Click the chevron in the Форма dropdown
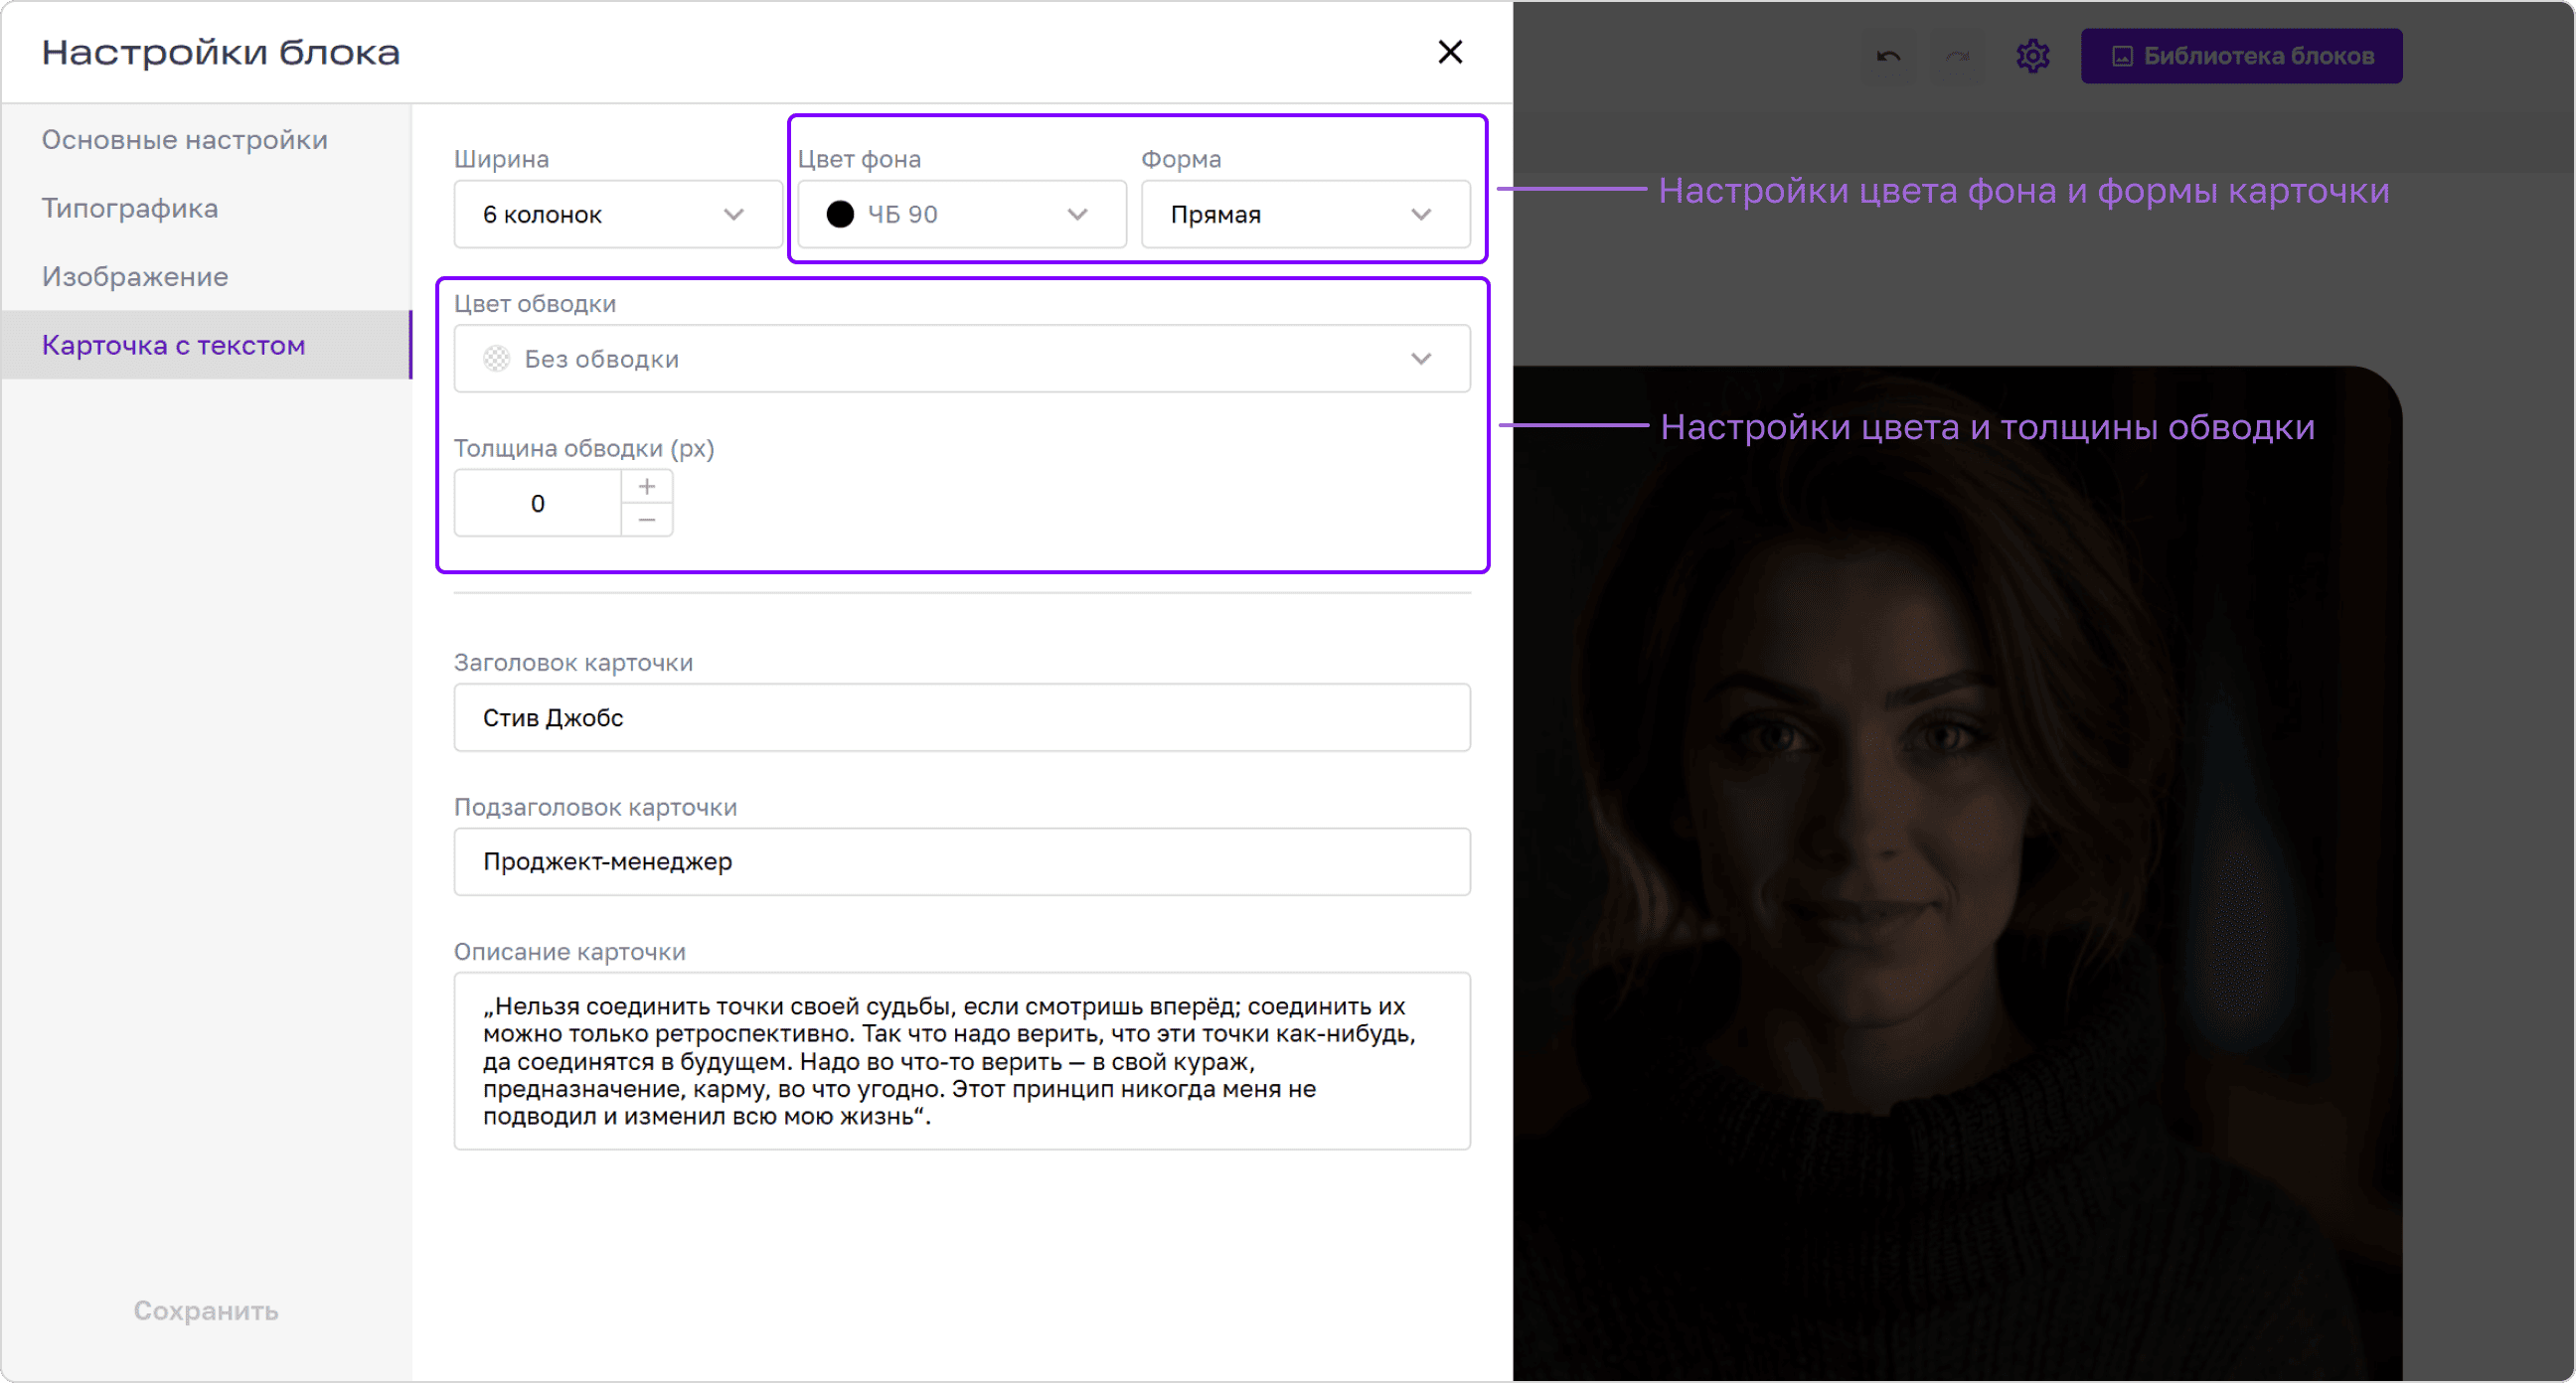The width and height of the screenshot is (2576, 1383). point(1421,215)
